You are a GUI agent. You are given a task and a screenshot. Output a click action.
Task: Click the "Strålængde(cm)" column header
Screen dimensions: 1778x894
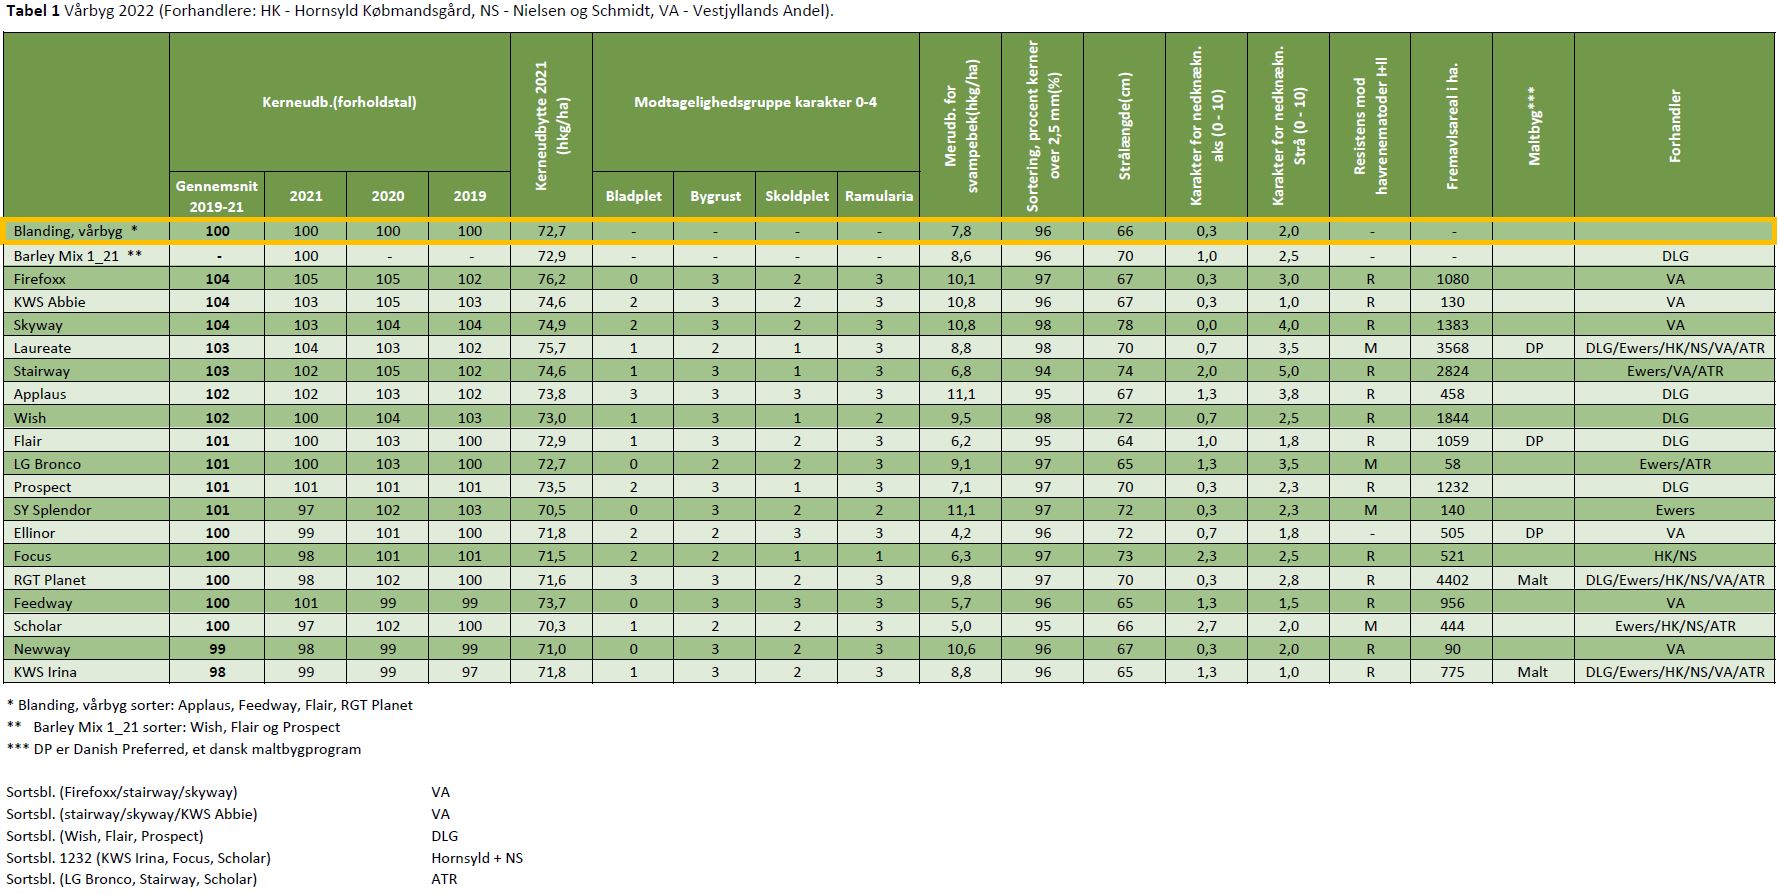pyautogui.click(x=1124, y=125)
